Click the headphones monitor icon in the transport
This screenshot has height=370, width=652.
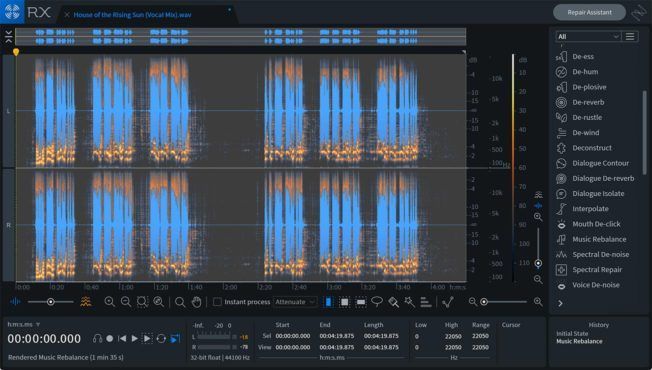[97, 338]
